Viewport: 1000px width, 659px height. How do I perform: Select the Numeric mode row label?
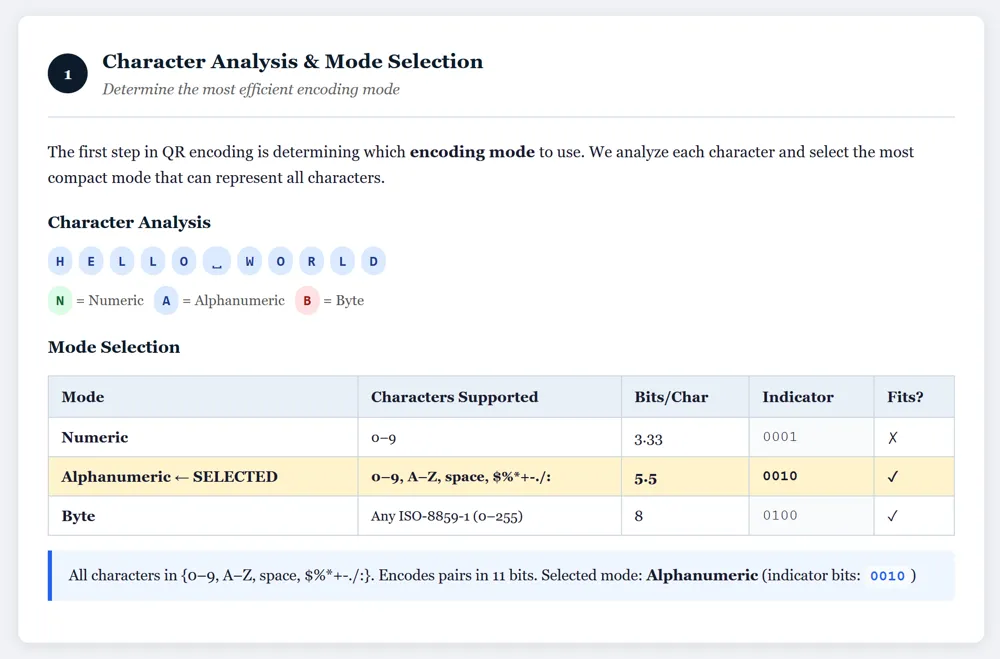pos(95,437)
